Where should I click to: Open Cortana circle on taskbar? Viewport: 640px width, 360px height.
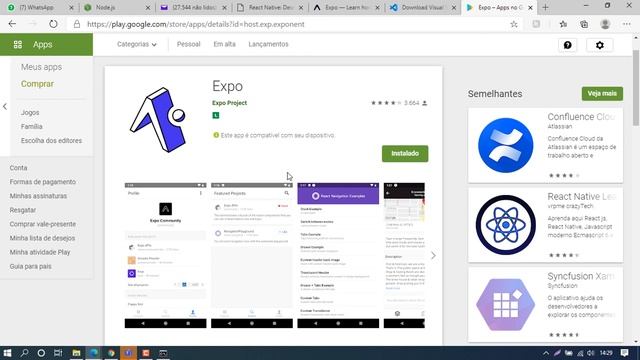coord(41,353)
